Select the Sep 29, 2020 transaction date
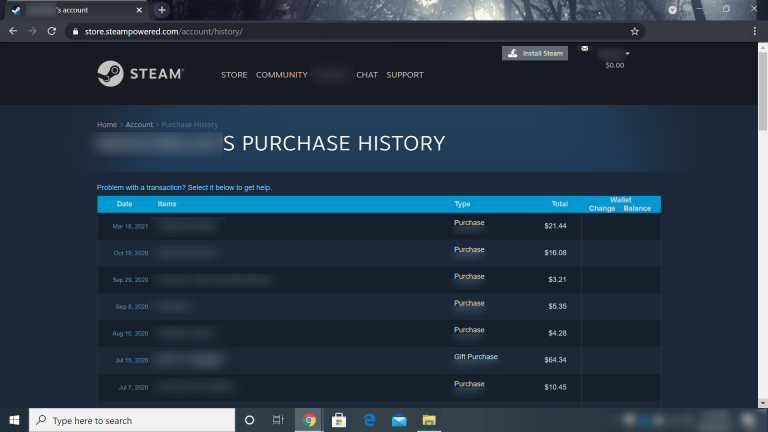Image resolution: width=768 pixels, height=432 pixels. coord(130,280)
